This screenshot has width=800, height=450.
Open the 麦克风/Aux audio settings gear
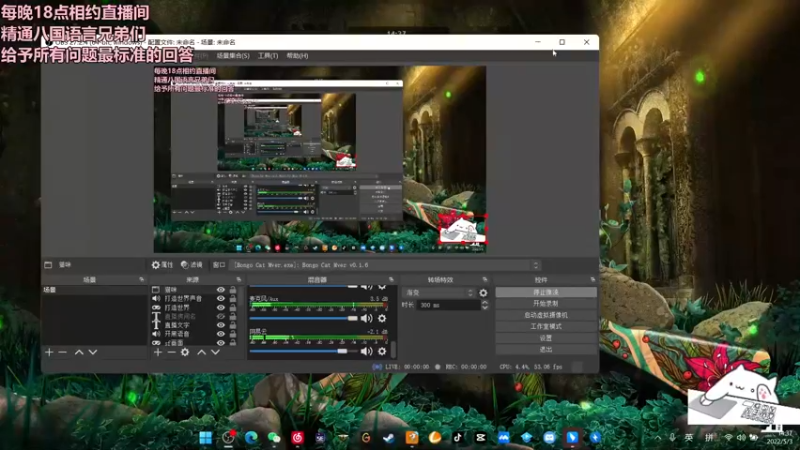pos(382,318)
